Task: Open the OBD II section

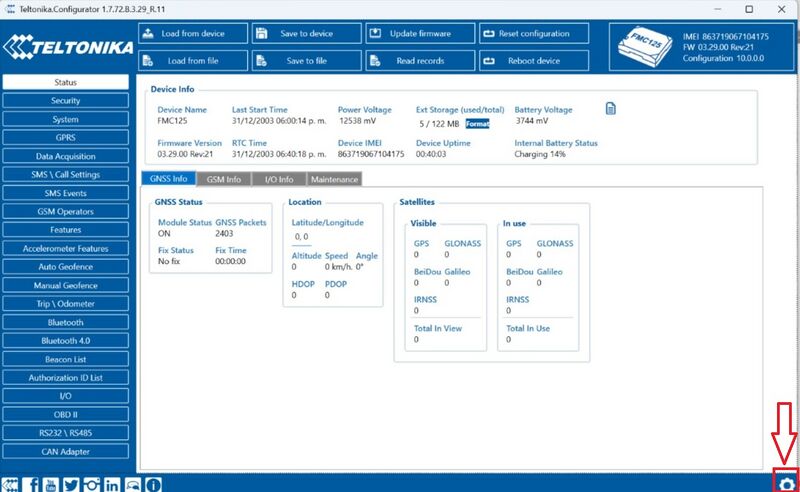Action: pyautogui.click(x=66, y=414)
